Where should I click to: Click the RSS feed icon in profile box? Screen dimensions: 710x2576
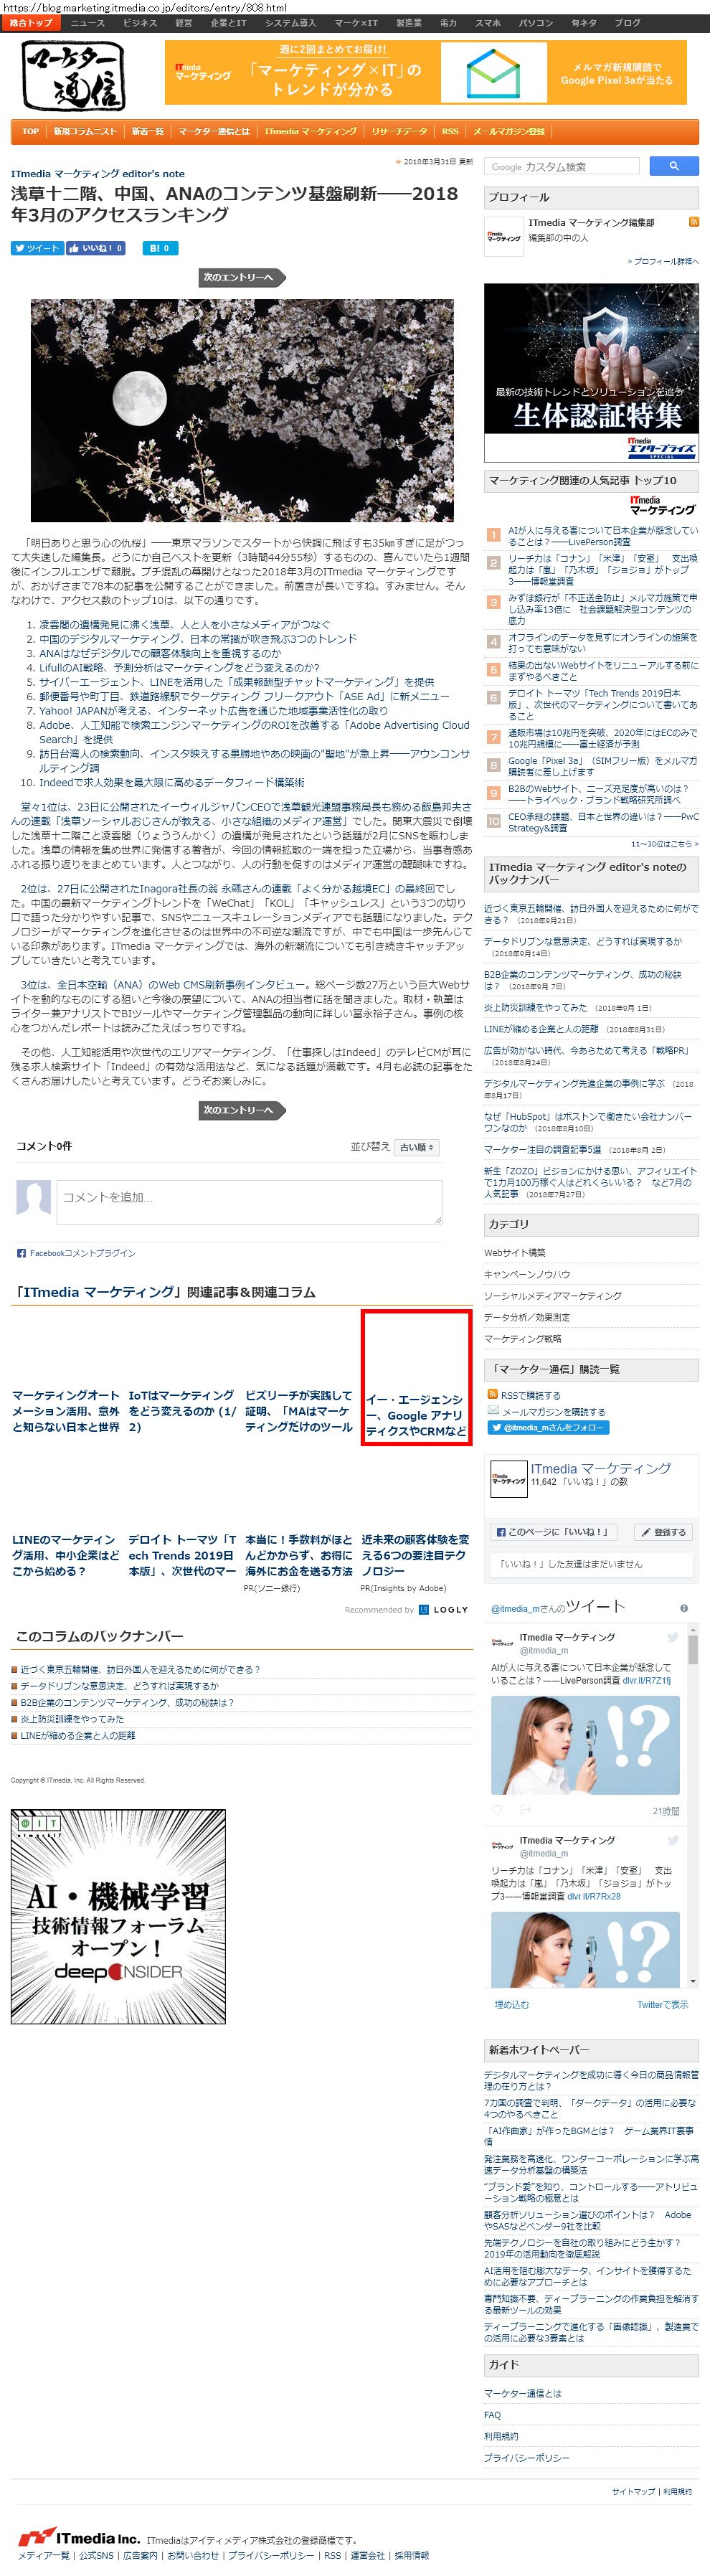[x=693, y=222]
